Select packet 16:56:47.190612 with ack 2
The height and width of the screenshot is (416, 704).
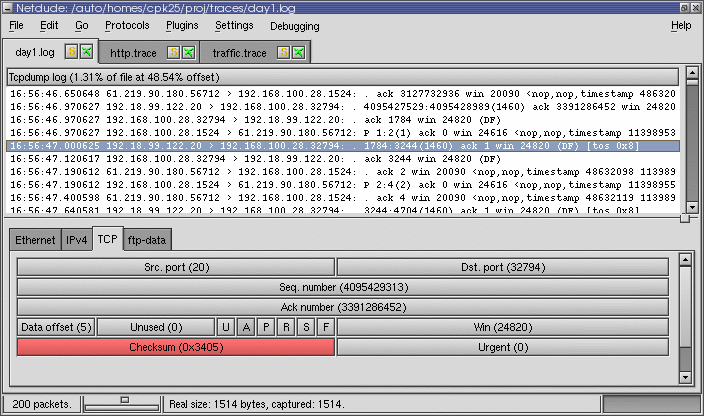(x=343, y=172)
